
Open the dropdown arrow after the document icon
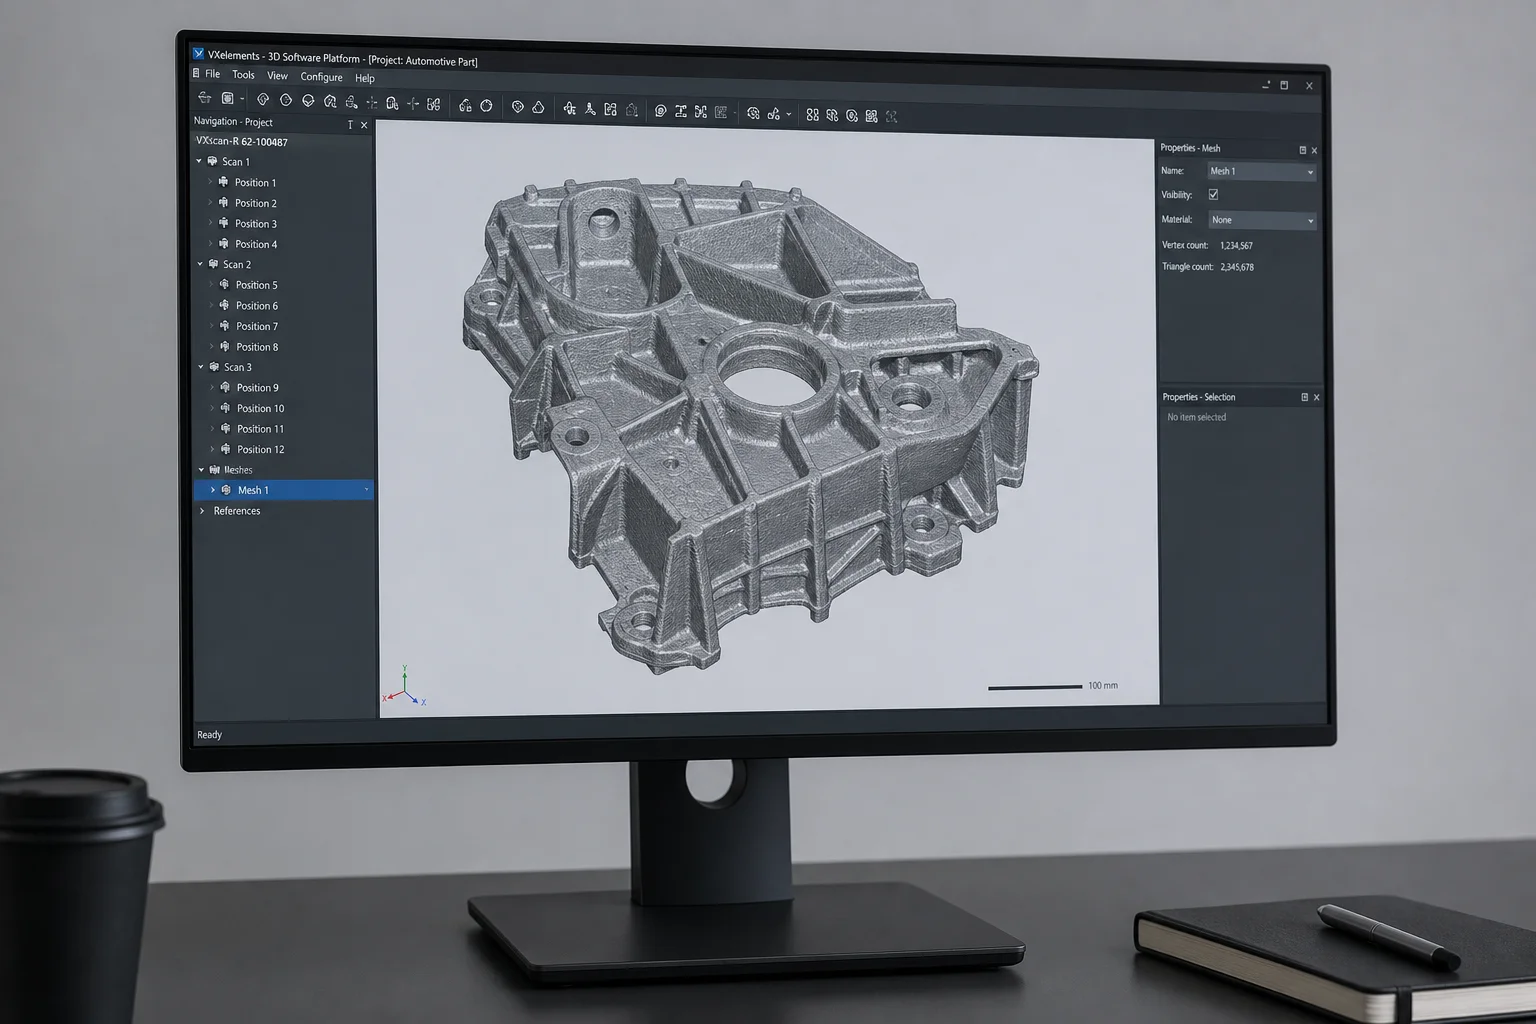[242, 99]
